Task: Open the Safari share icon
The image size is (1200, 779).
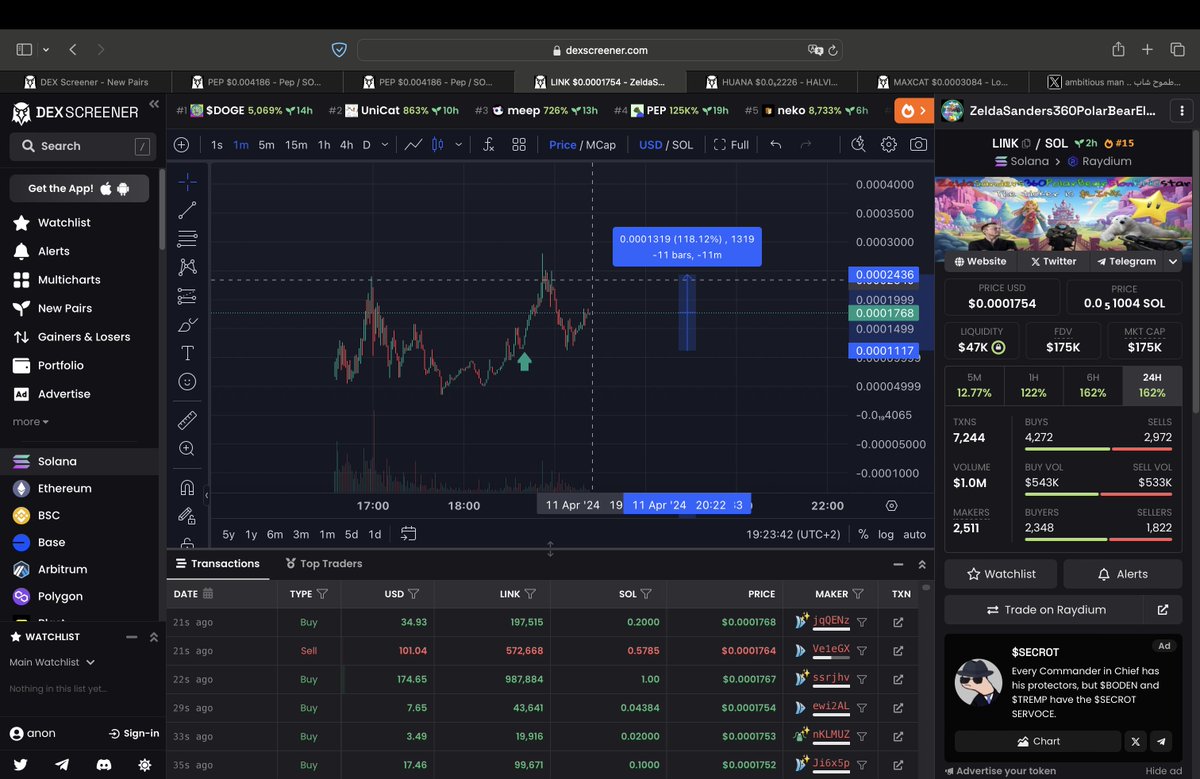Action: (1119, 49)
